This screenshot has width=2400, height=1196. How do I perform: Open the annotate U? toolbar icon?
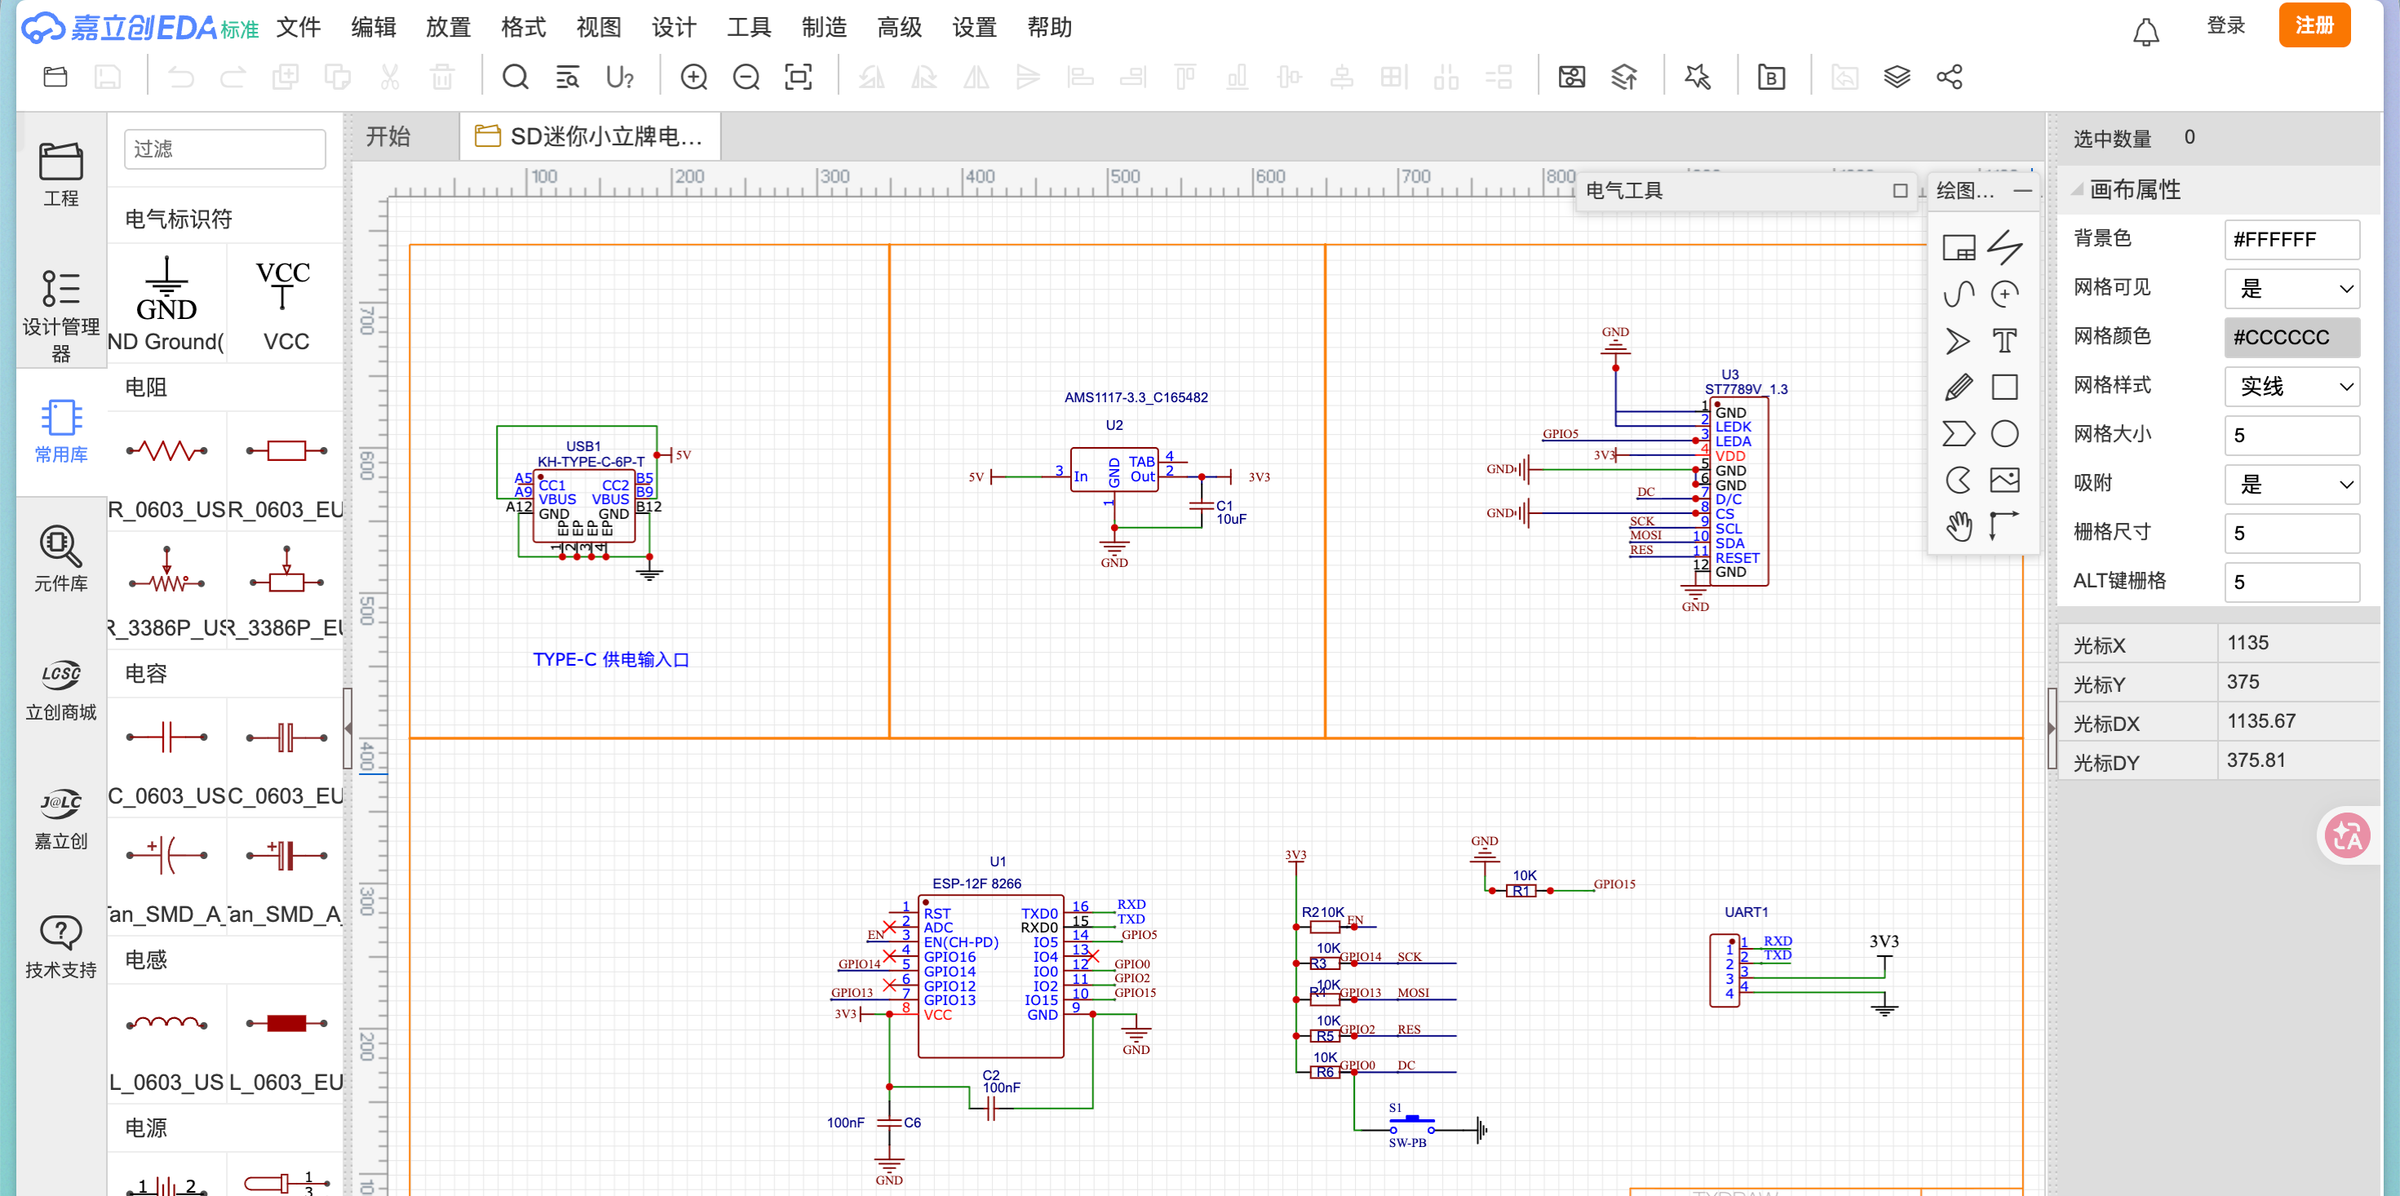point(620,77)
